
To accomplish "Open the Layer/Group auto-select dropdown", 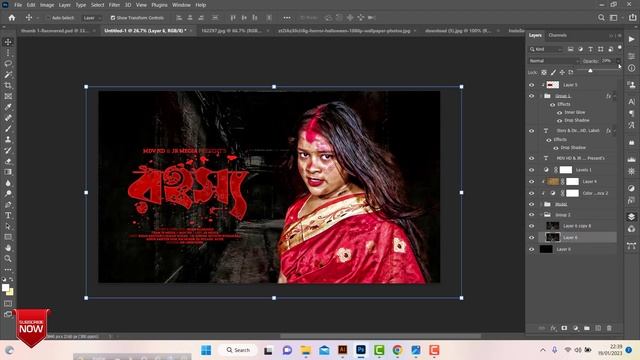I will 92,18.
